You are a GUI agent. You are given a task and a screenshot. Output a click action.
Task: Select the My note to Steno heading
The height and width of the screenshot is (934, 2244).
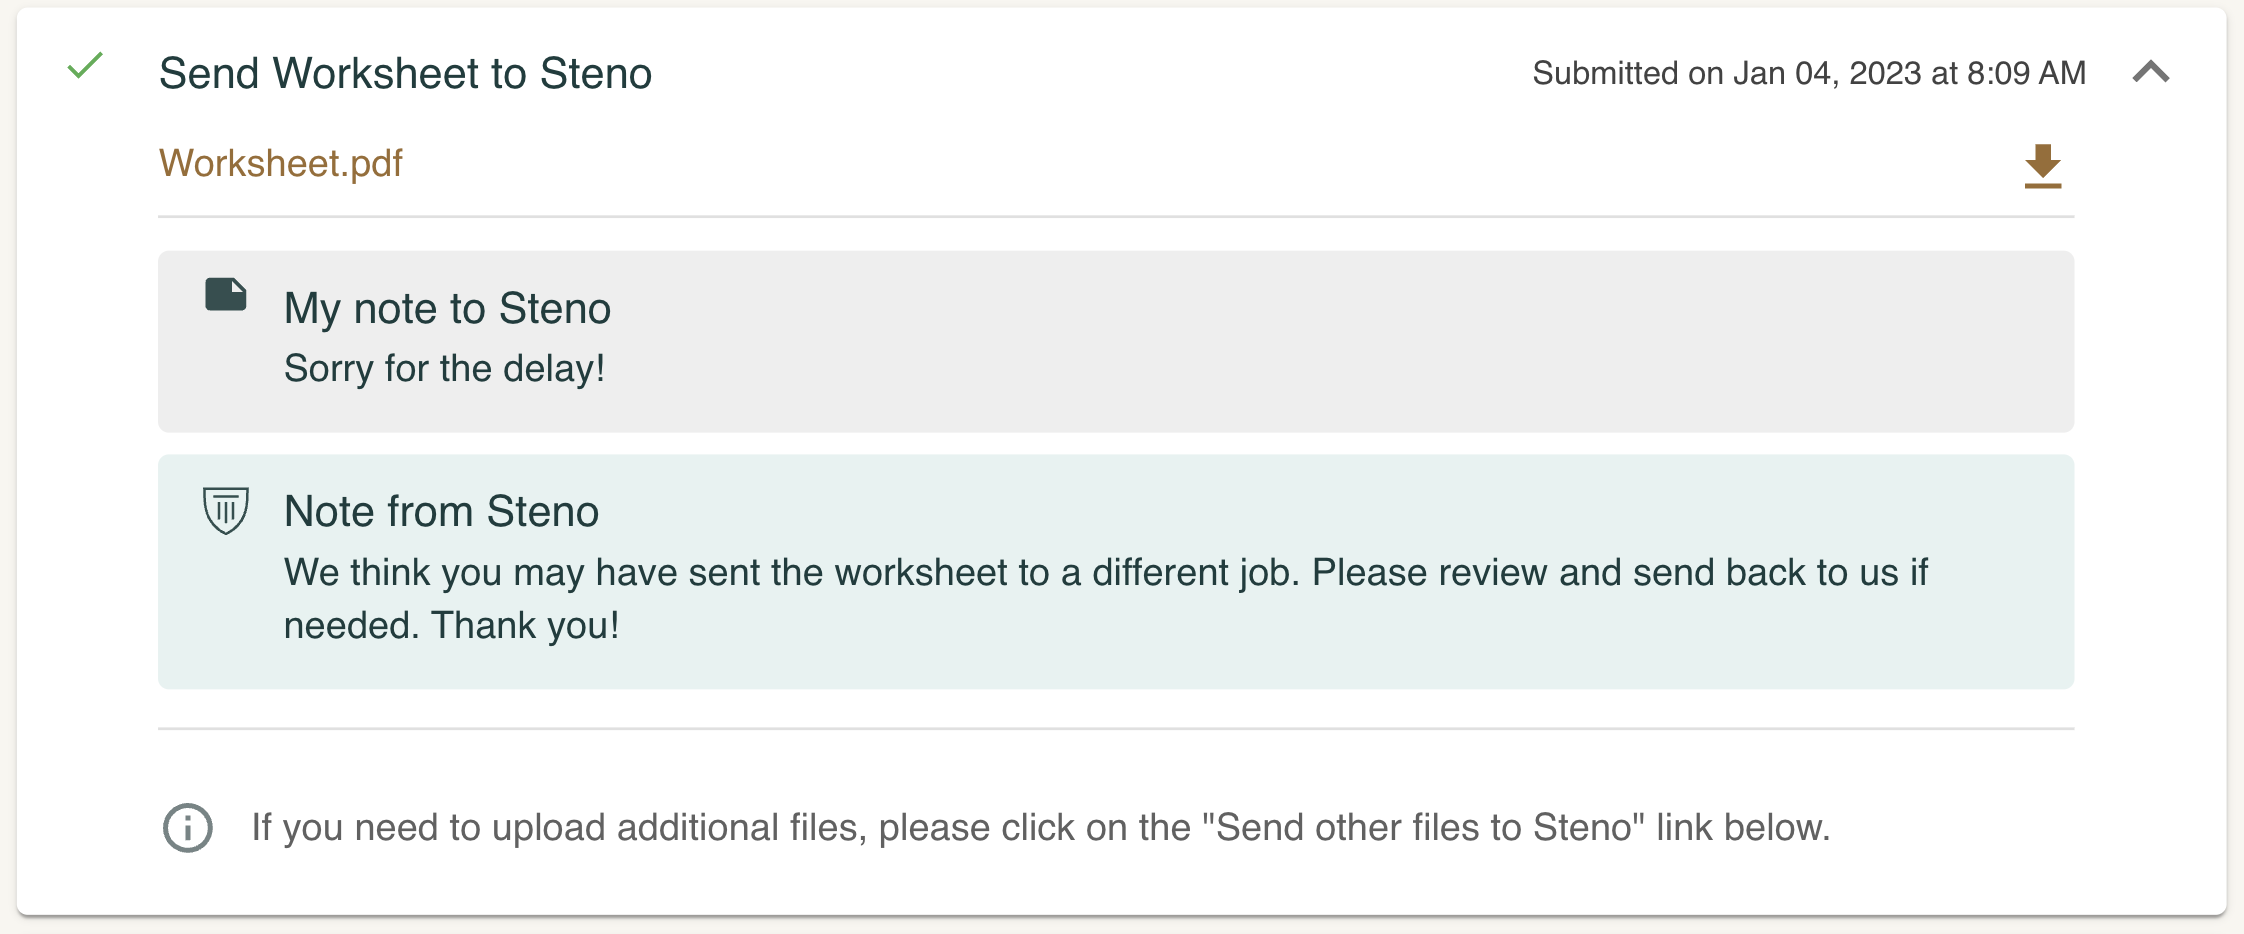click(x=447, y=308)
